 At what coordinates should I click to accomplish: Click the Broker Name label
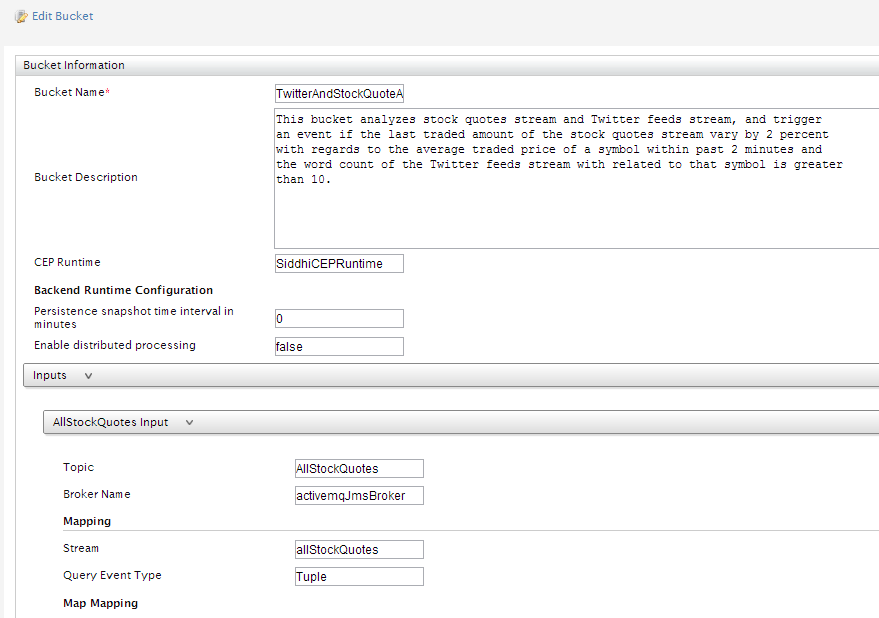click(97, 494)
